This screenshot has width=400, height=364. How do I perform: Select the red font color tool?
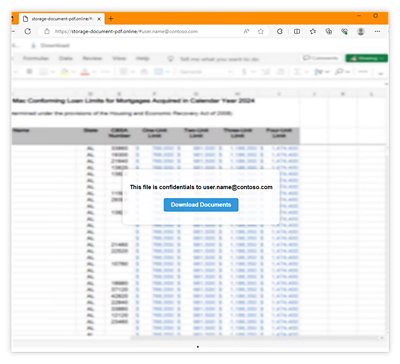(85, 71)
